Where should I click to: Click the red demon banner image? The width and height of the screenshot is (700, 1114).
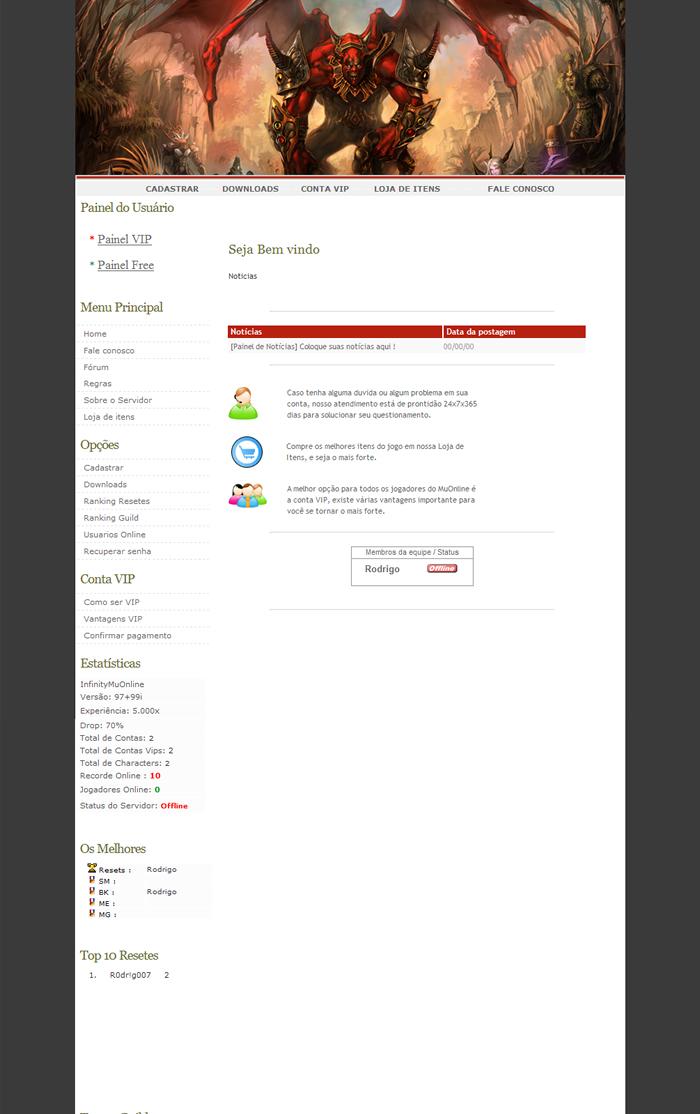pos(350,87)
